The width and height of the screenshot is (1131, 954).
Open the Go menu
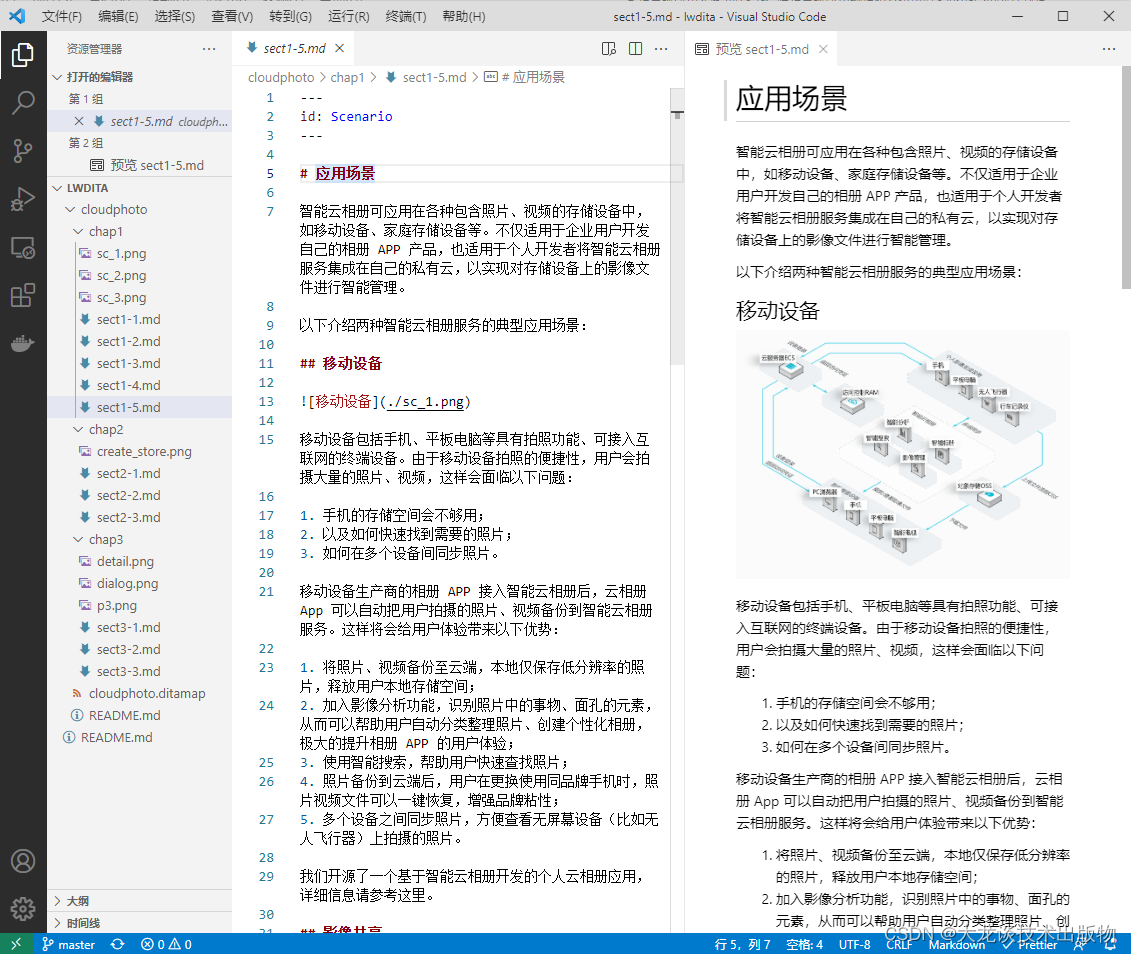point(291,16)
